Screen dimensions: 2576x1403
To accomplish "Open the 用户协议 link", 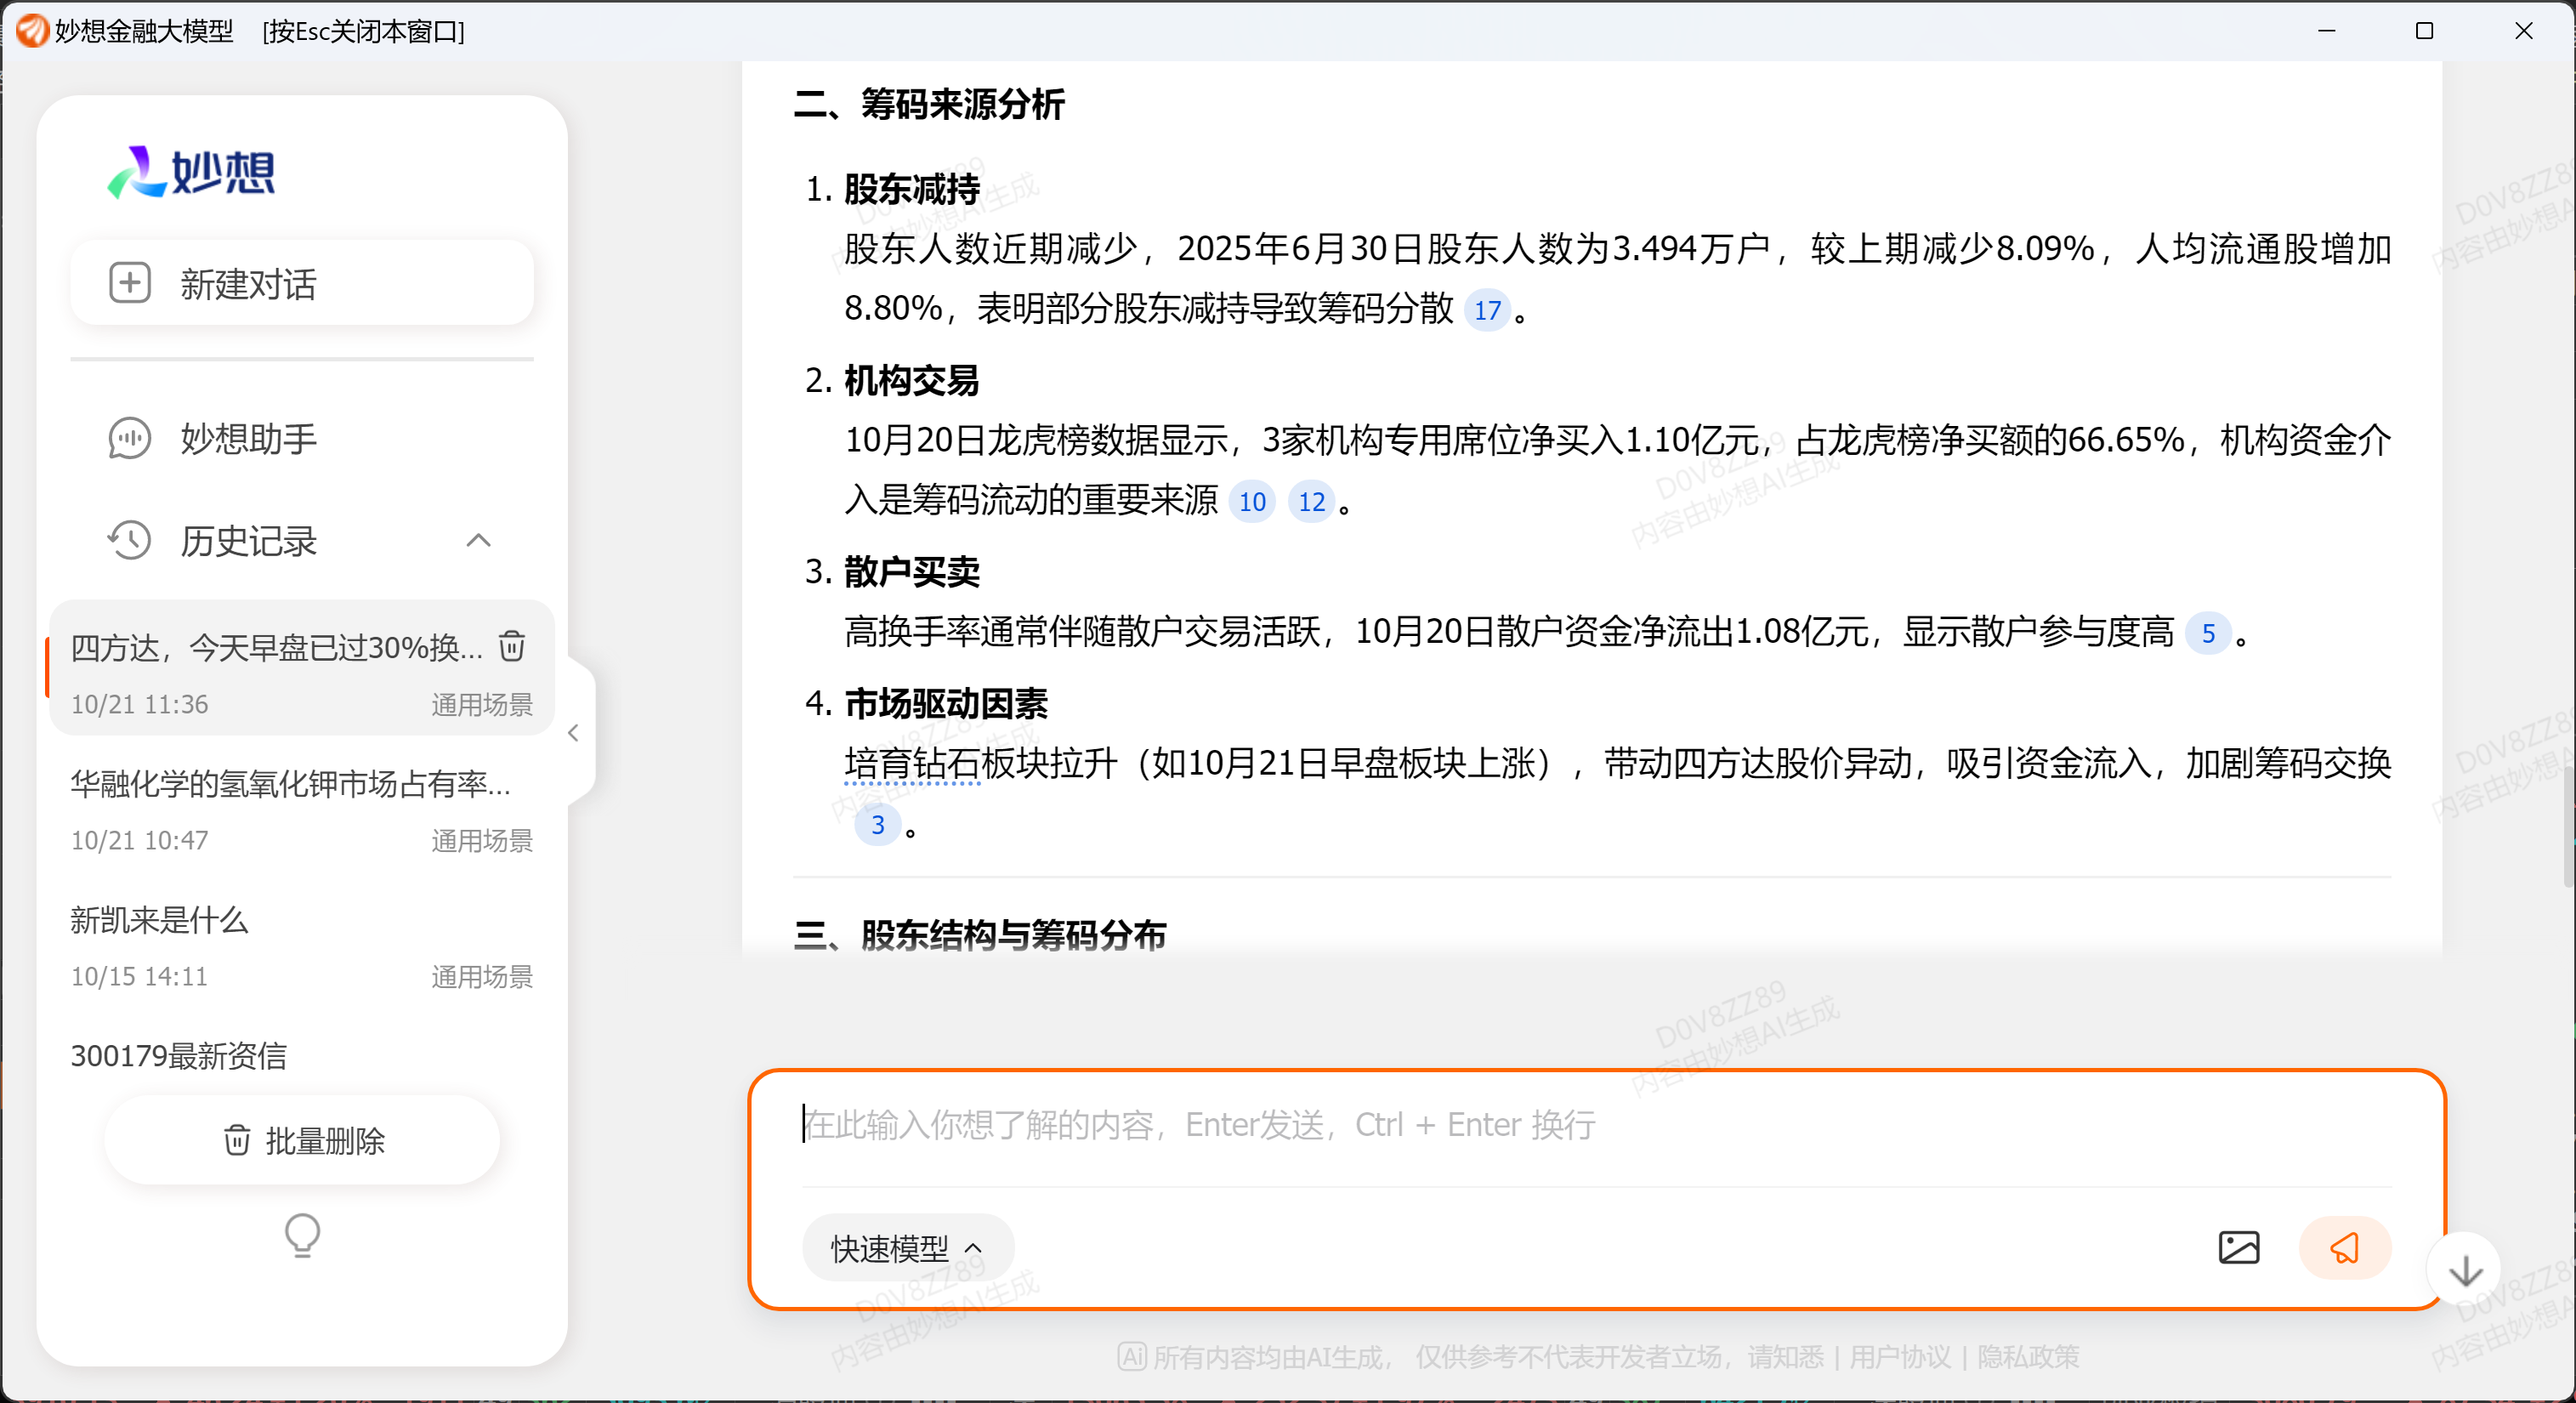I will tap(1899, 1357).
